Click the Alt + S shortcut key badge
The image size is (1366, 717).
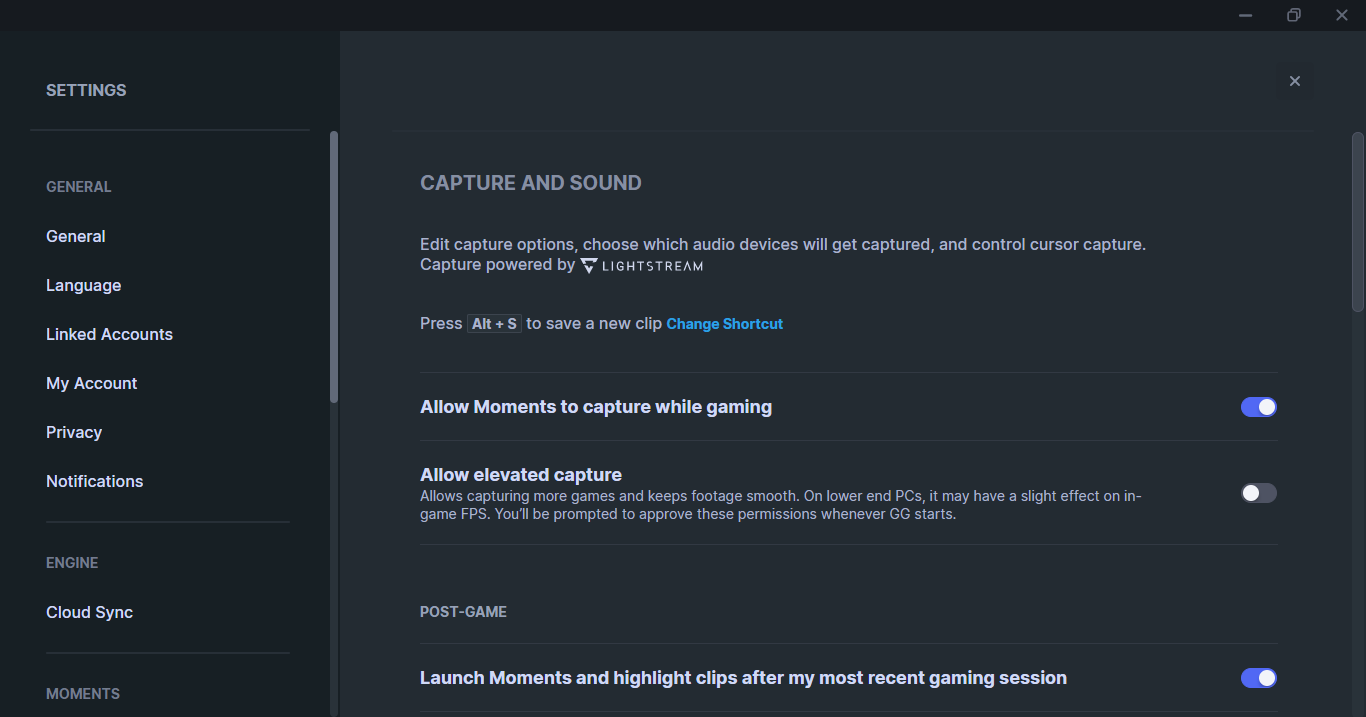(494, 324)
